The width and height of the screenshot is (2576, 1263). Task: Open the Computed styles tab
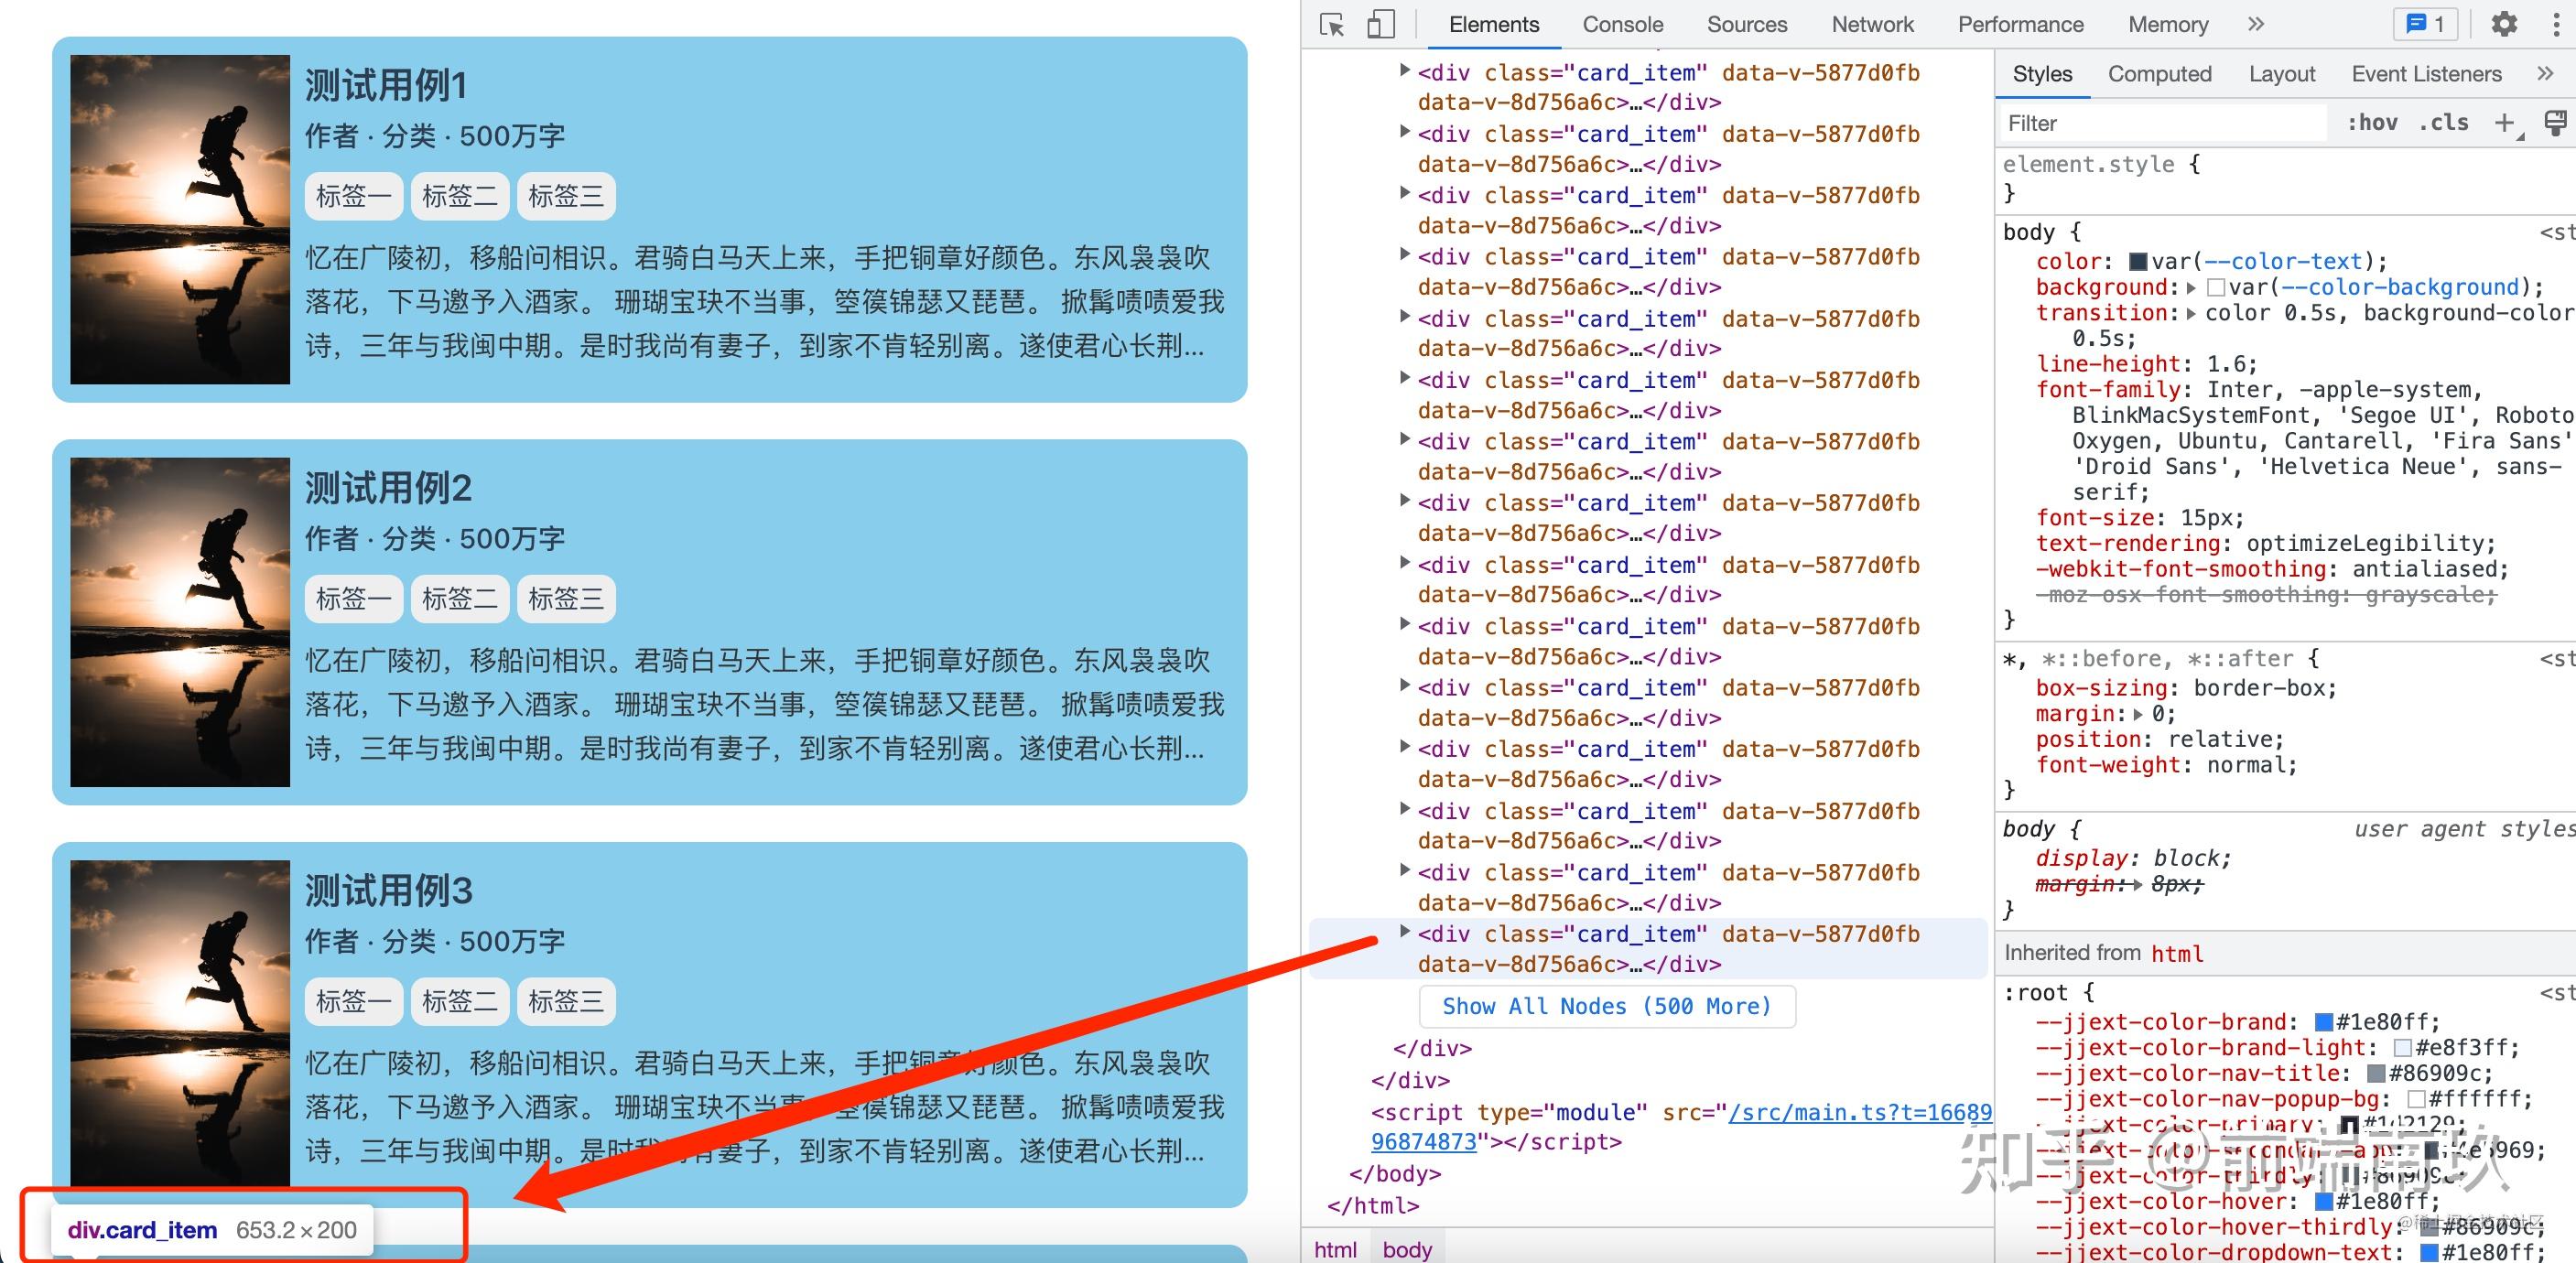(2159, 74)
